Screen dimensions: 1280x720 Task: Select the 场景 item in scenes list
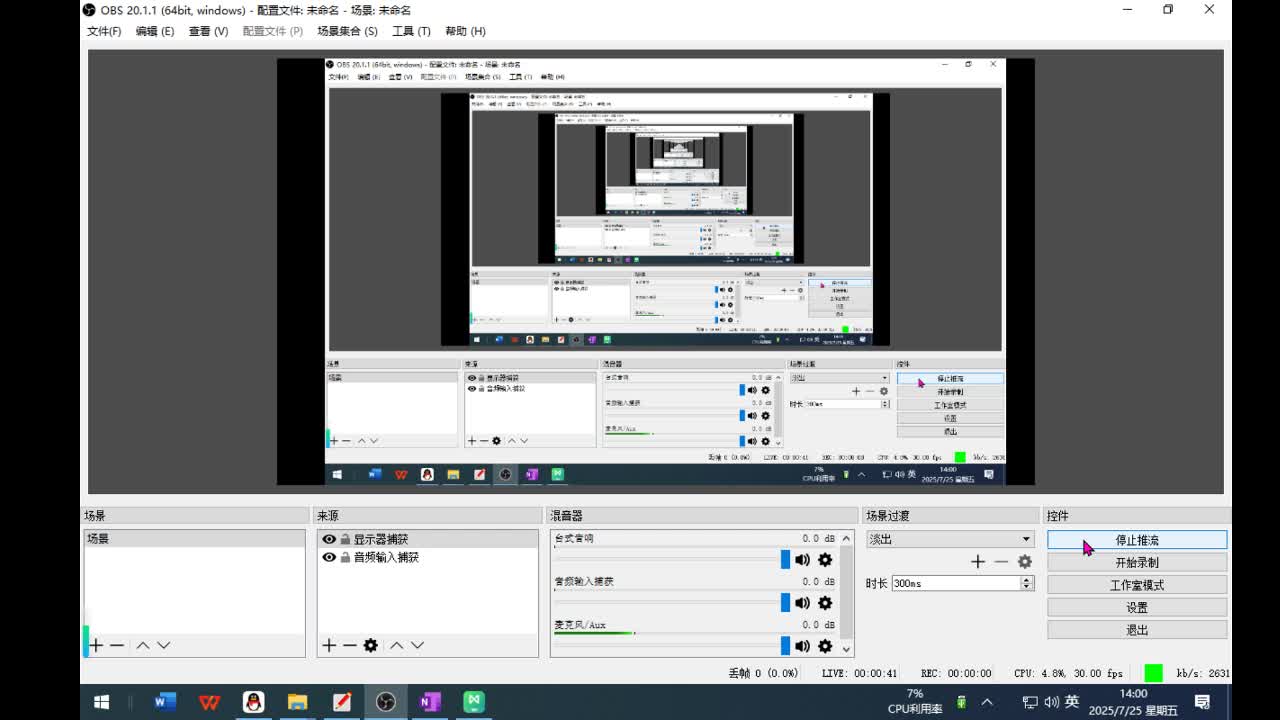194,539
